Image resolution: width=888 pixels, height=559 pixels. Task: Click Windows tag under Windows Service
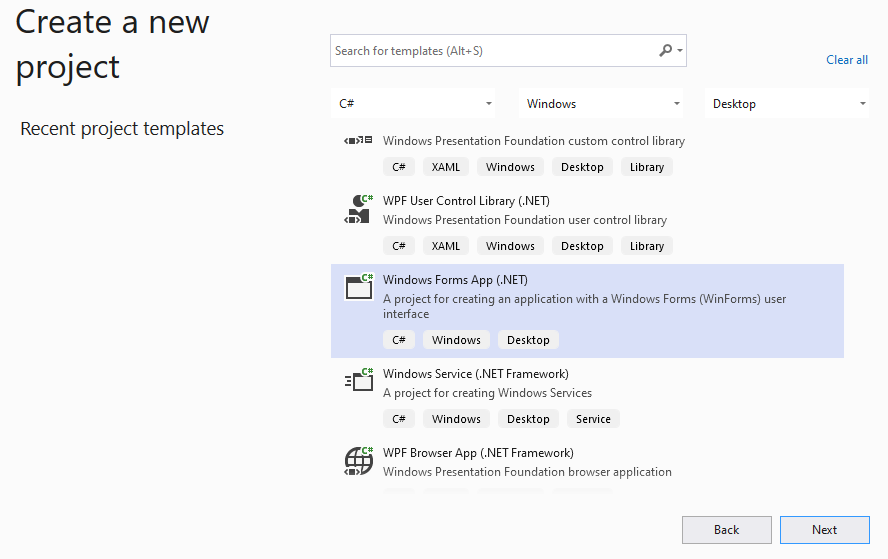pyautogui.click(x=456, y=419)
